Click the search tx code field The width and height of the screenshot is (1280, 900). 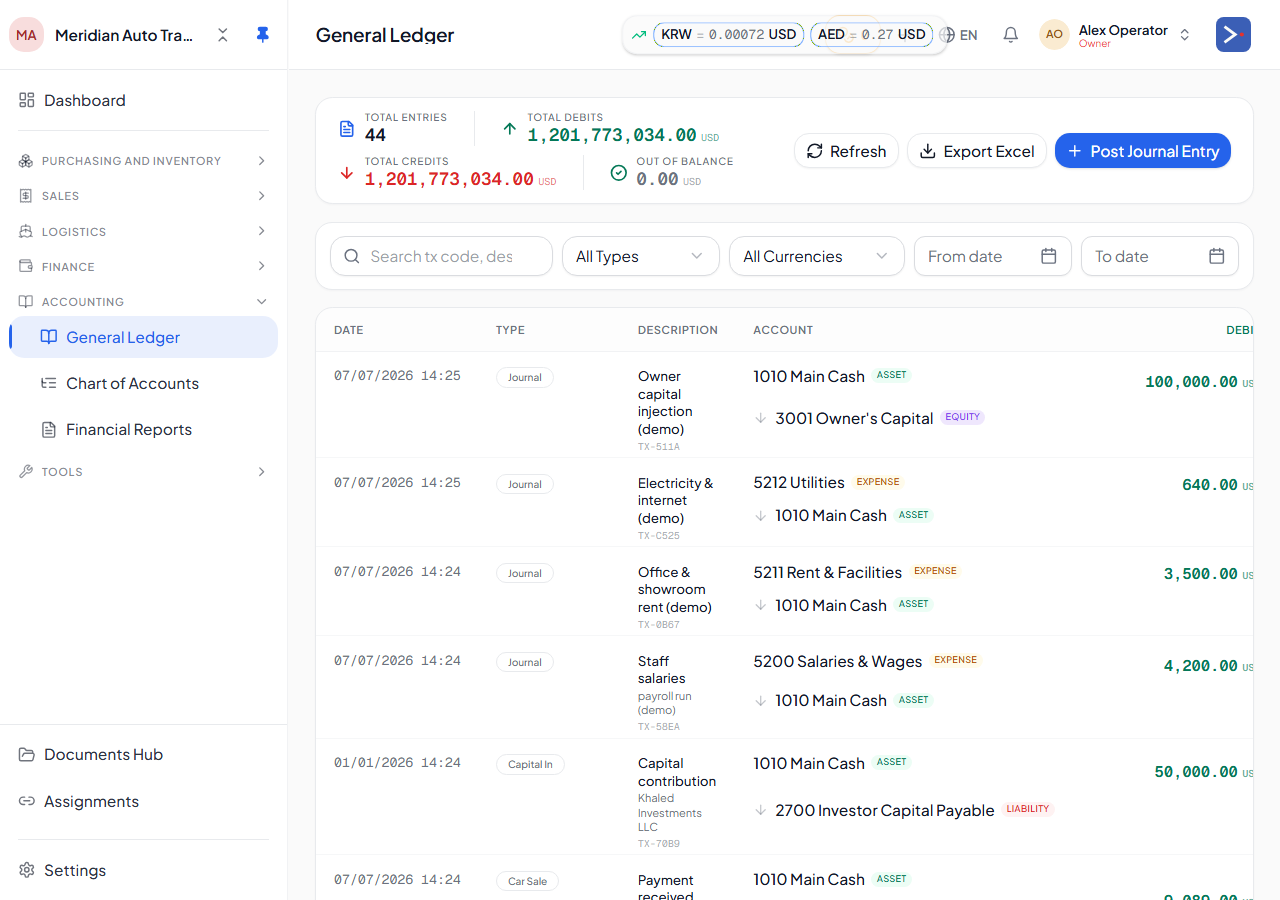(x=441, y=256)
